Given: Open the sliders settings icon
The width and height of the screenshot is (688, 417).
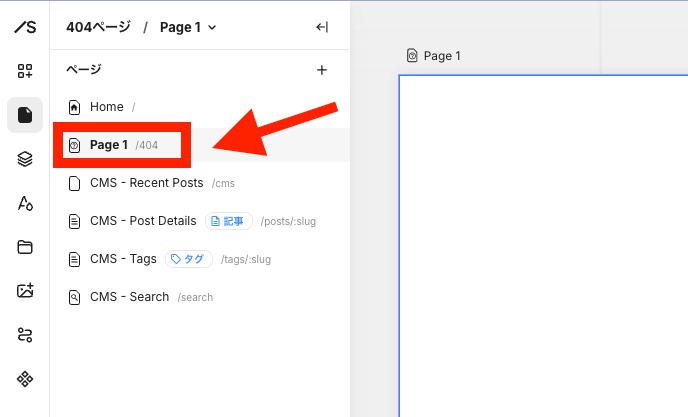Looking at the screenshot, I should click(x=25, y=335).
